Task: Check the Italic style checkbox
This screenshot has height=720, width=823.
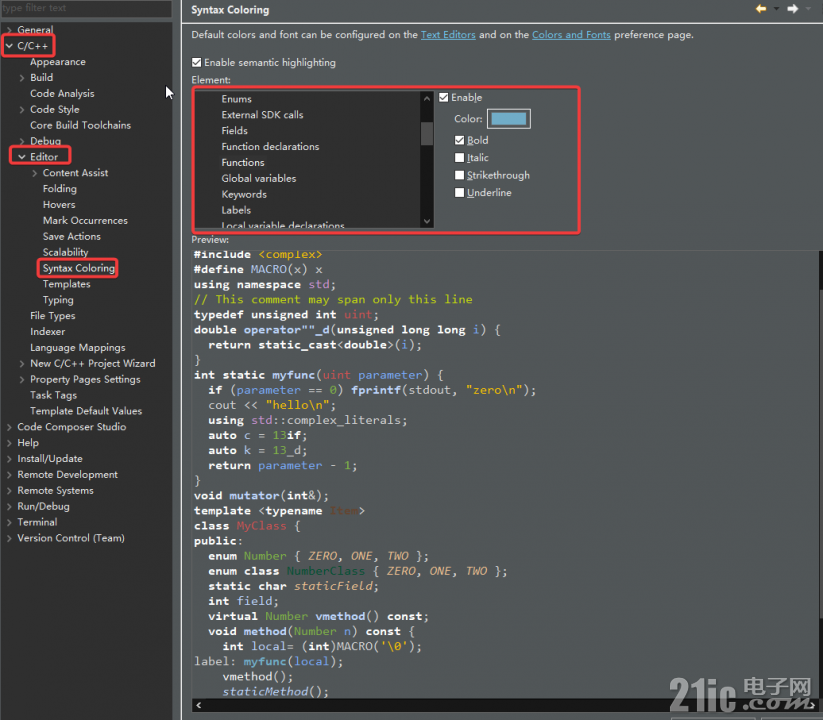Action: 459,157
